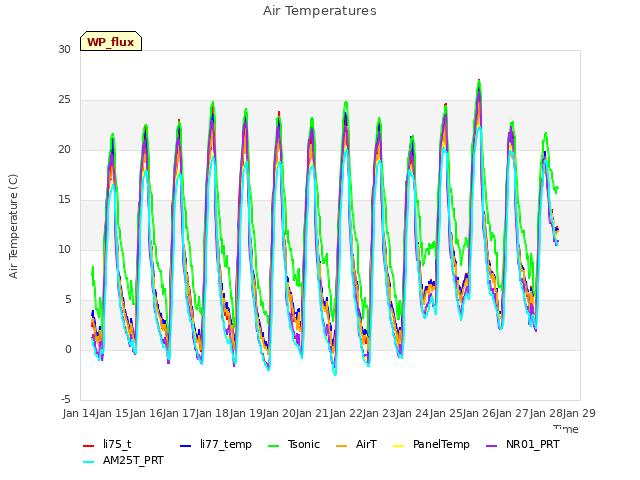Click the 10 y-axis tick label
Screen dimensions: 640x480
coord(64,249)
